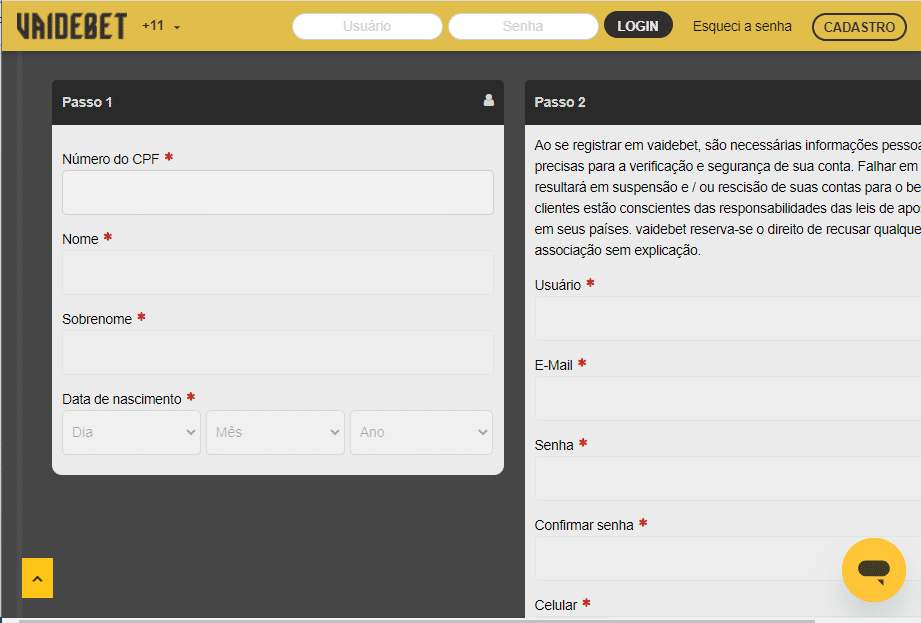Focus the Senha login field in top bar

(x=523, y=26)
